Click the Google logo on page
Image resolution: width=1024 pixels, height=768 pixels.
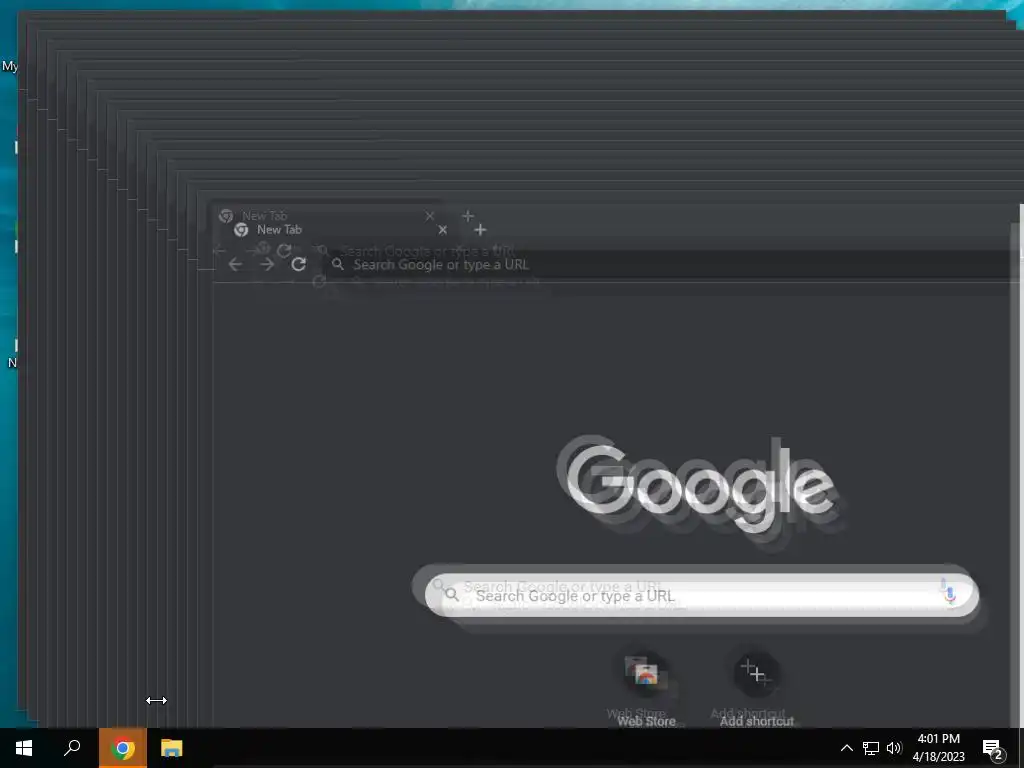point(700,487)
